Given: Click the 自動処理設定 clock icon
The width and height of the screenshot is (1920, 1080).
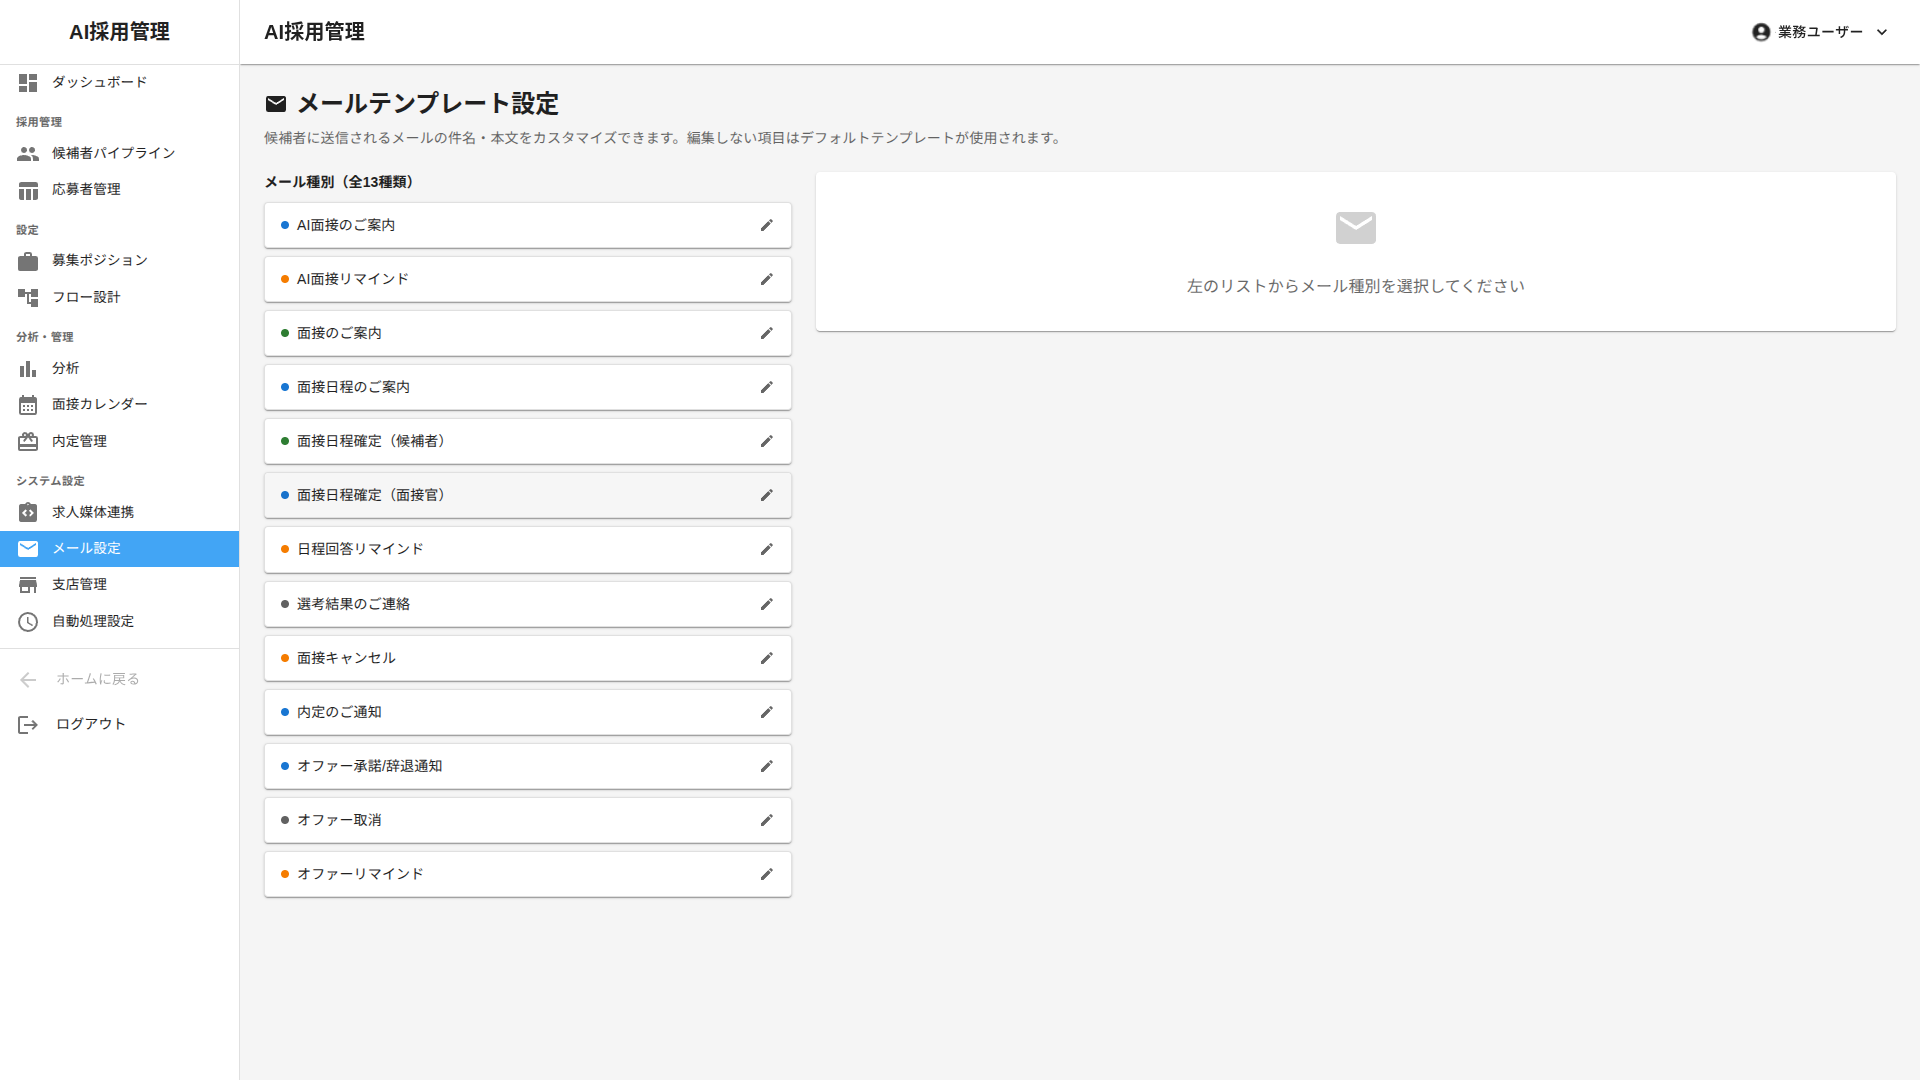Looking at the screenshot, I should coord(28,622).
